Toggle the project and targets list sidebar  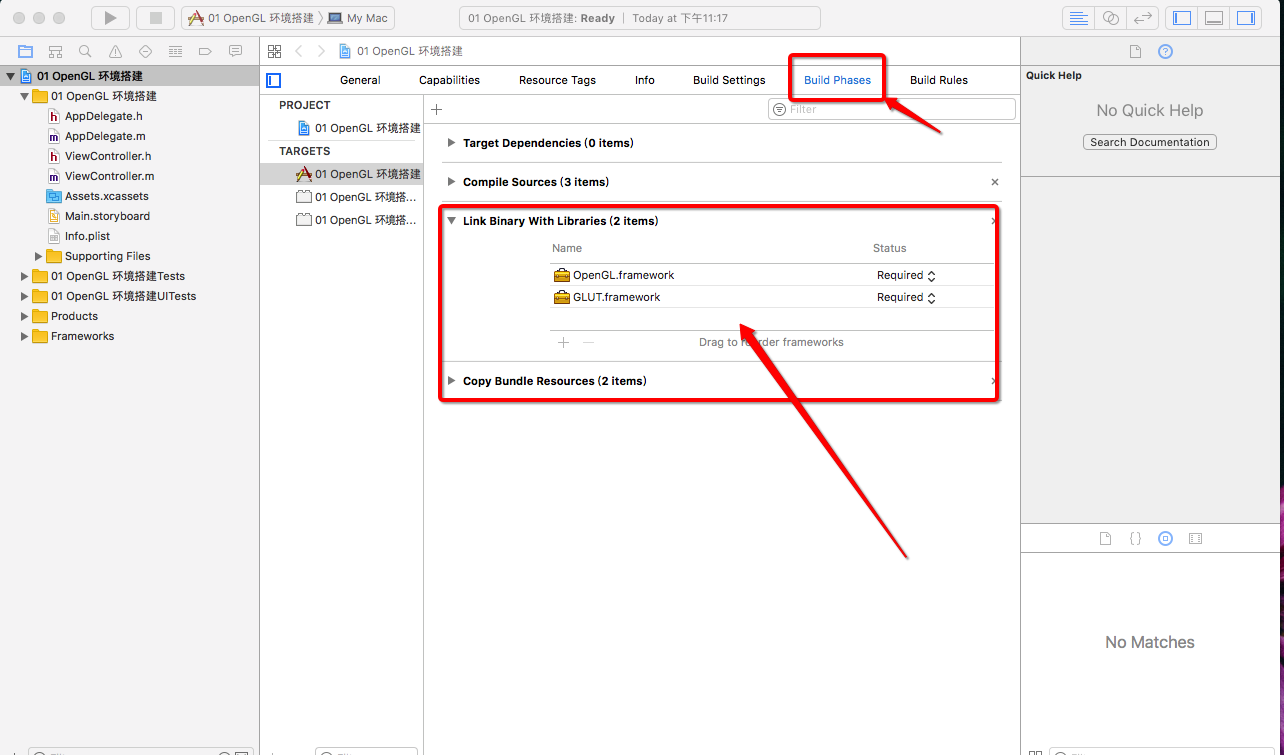[274, 80]
